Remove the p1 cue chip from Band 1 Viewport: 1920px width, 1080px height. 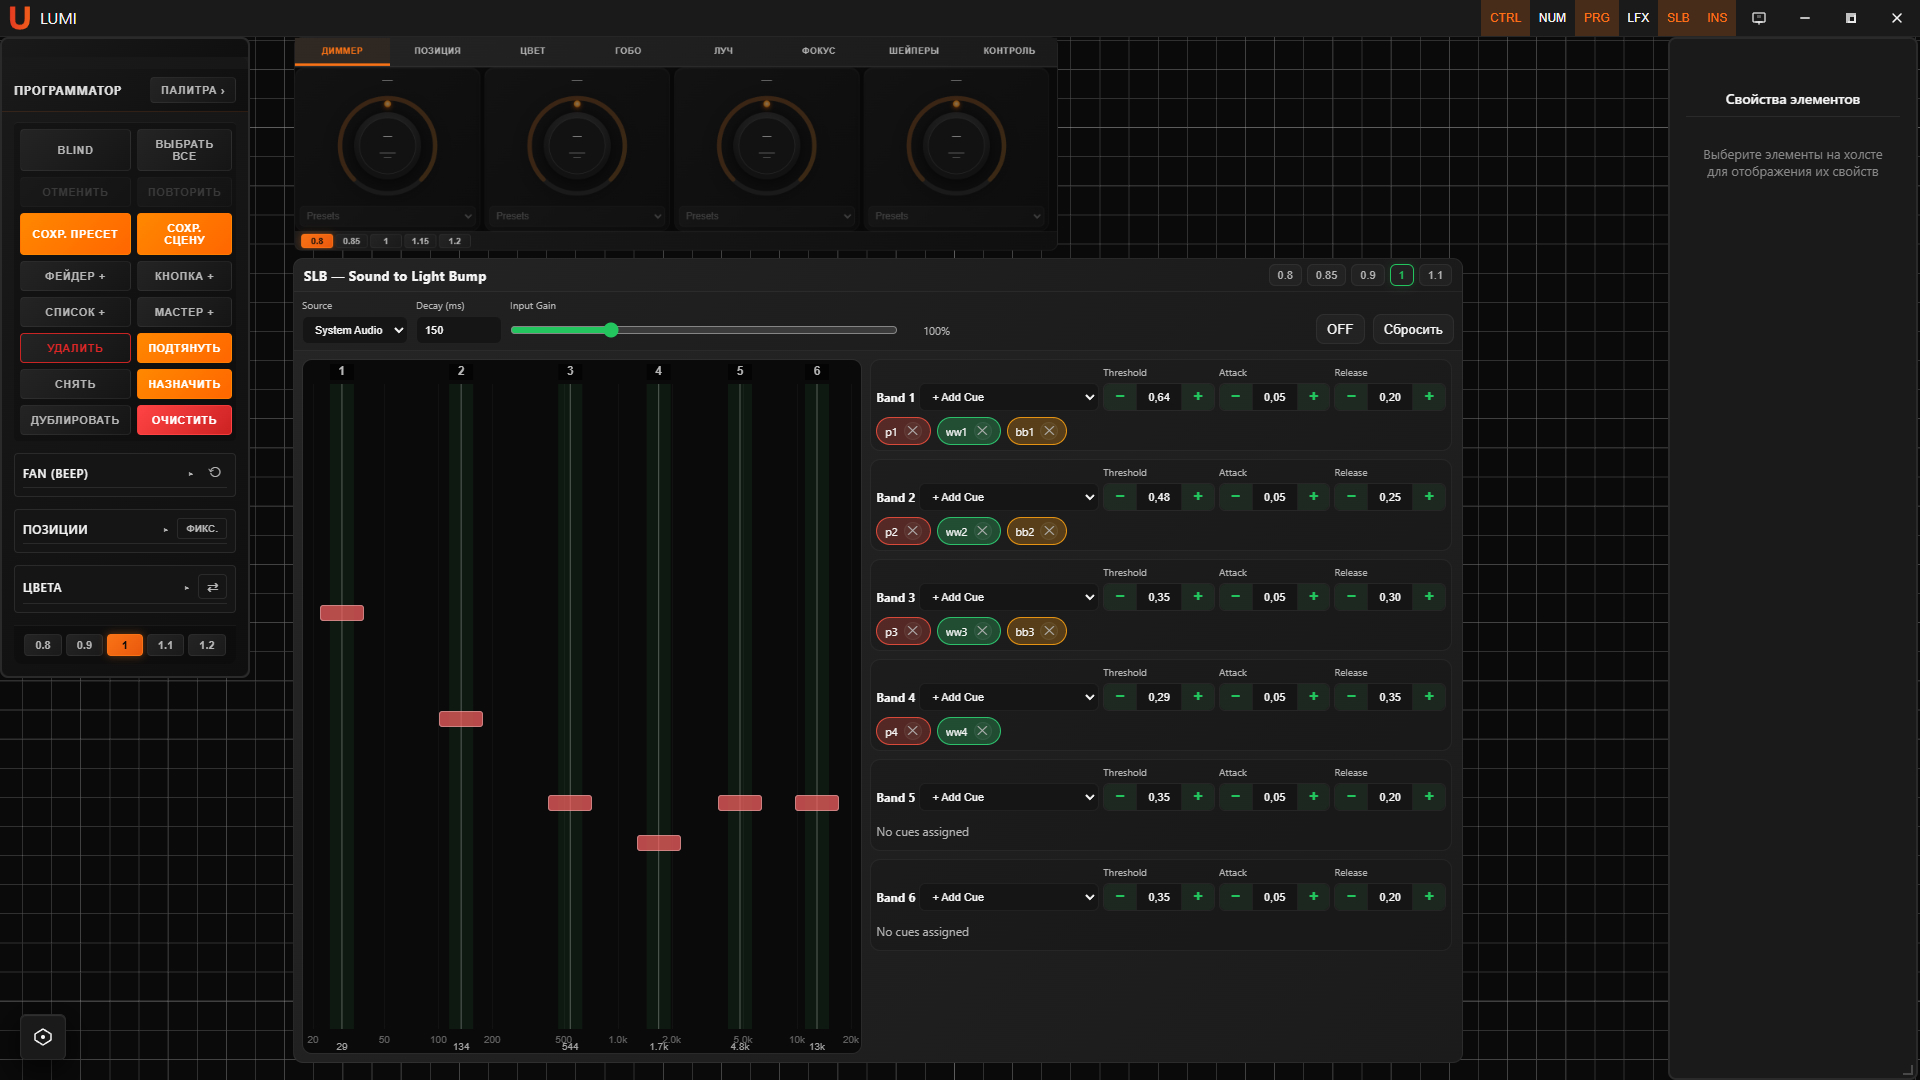912,431
